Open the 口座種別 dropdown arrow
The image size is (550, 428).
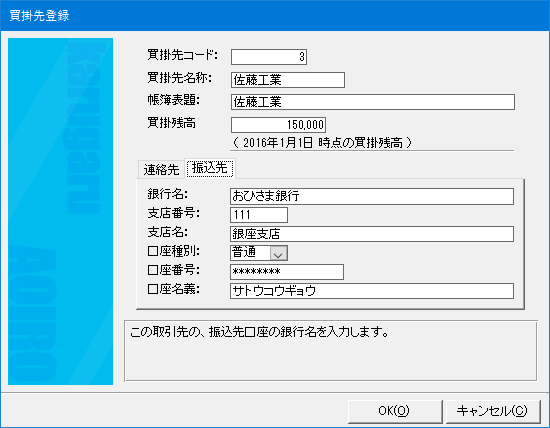pyautogui.click(x=279, y=253)
